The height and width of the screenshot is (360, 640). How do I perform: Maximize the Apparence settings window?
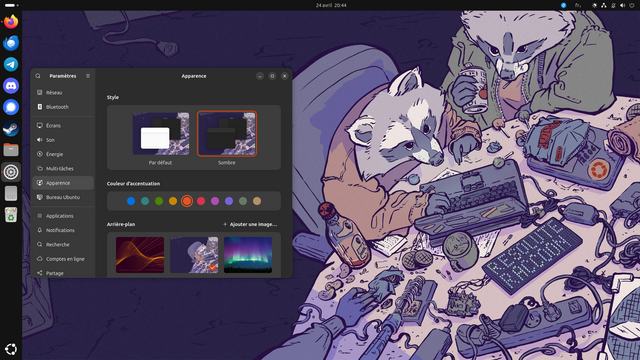pyautogui.click(x=272, y=76)
